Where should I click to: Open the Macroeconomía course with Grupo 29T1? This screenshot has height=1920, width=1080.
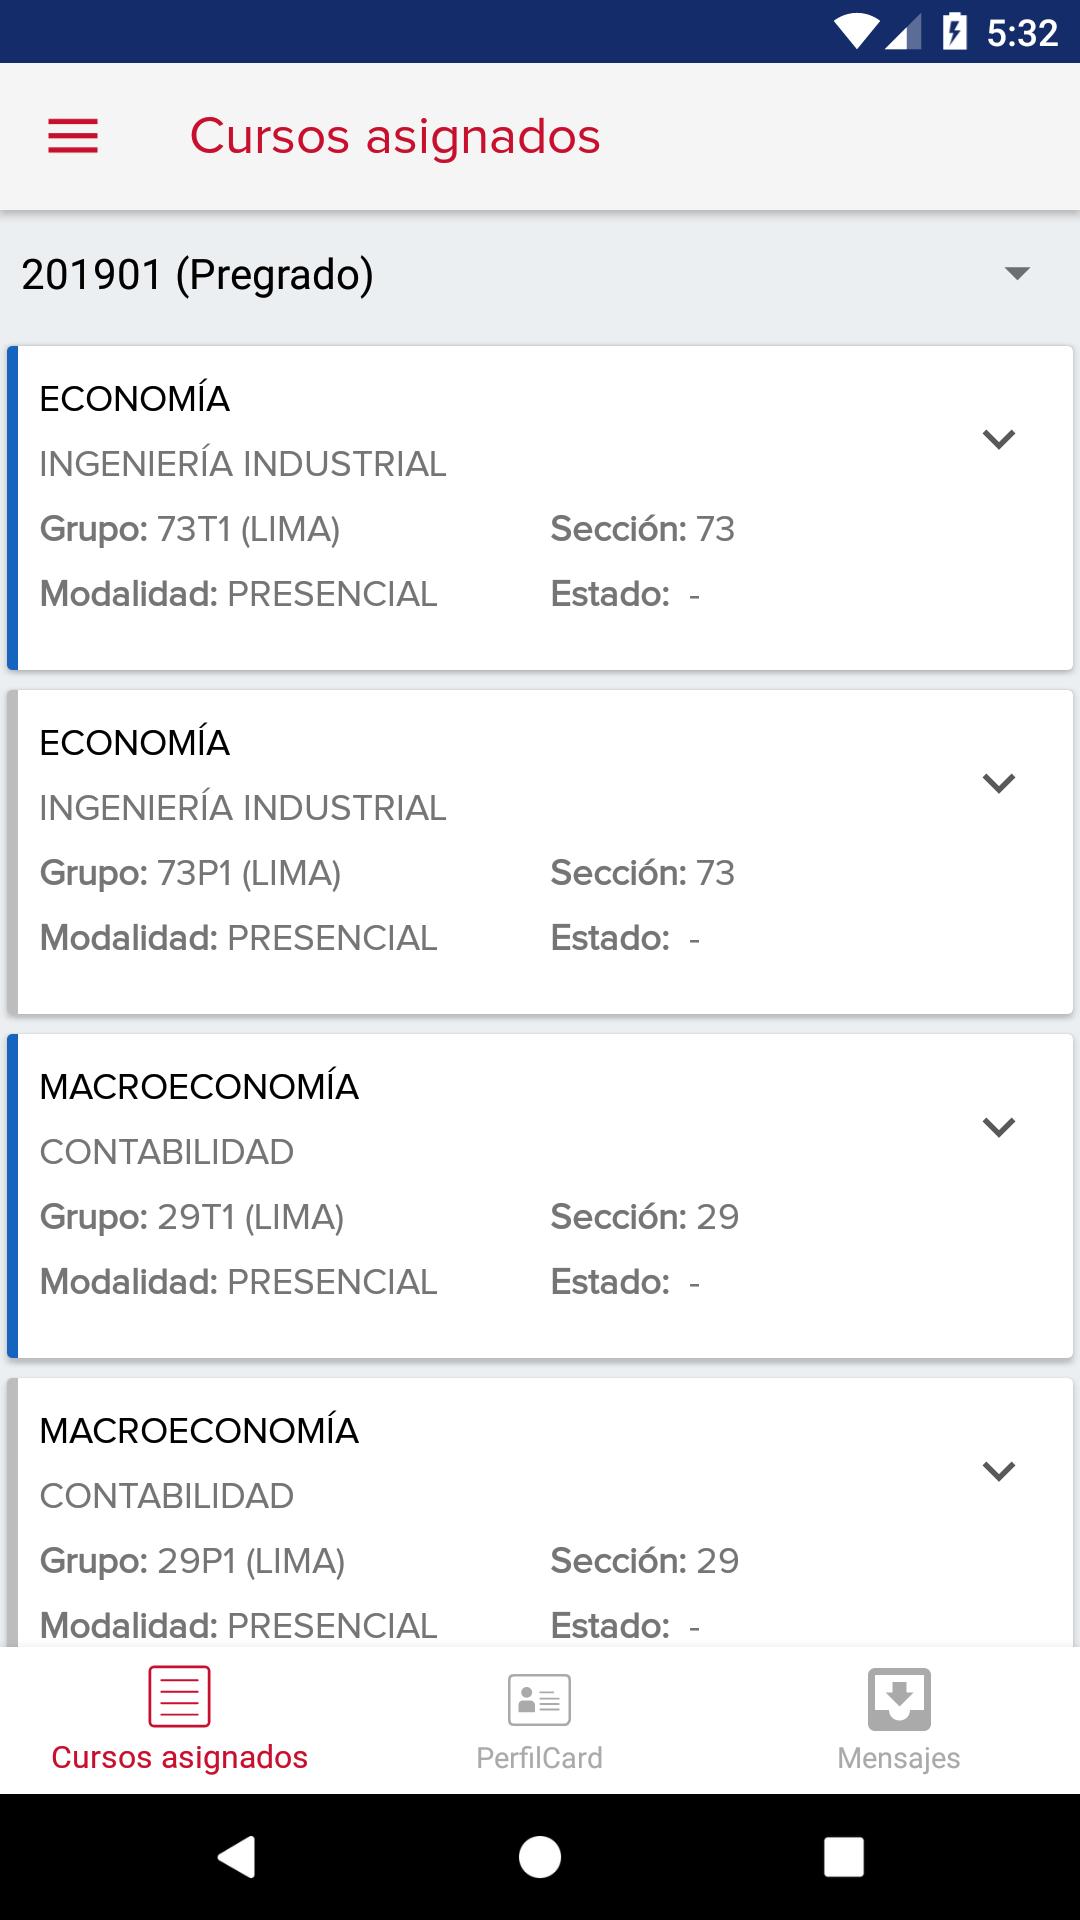pyautogui.click(x=540, y=1196)
